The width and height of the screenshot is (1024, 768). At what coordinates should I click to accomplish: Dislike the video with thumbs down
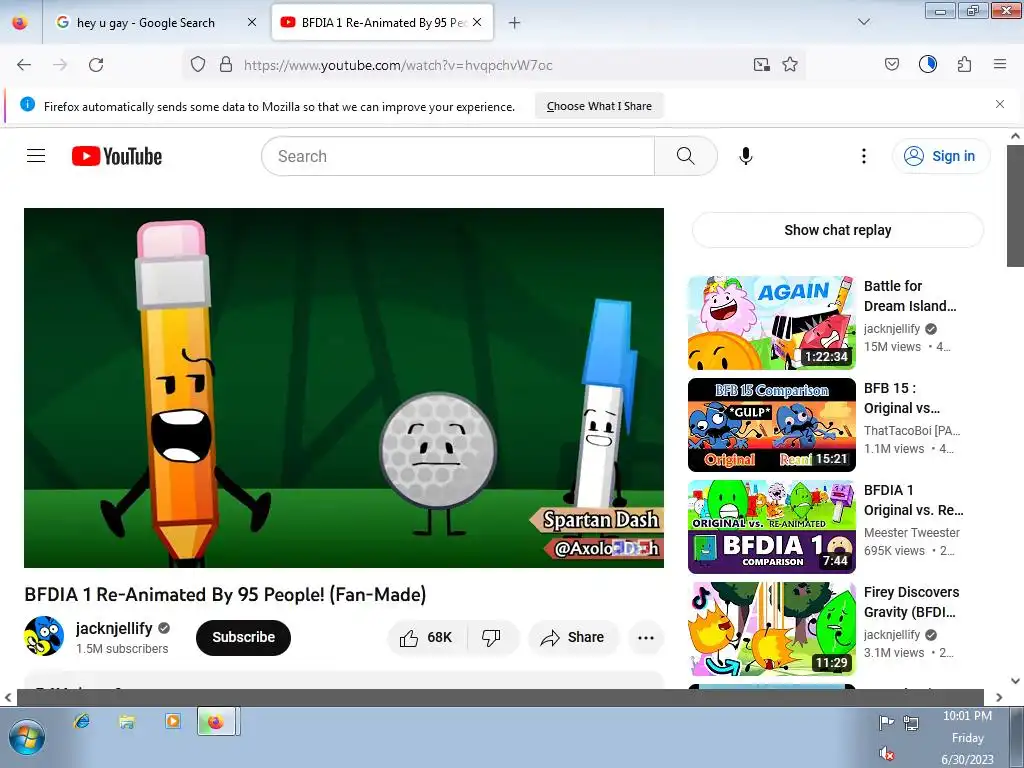491,637
